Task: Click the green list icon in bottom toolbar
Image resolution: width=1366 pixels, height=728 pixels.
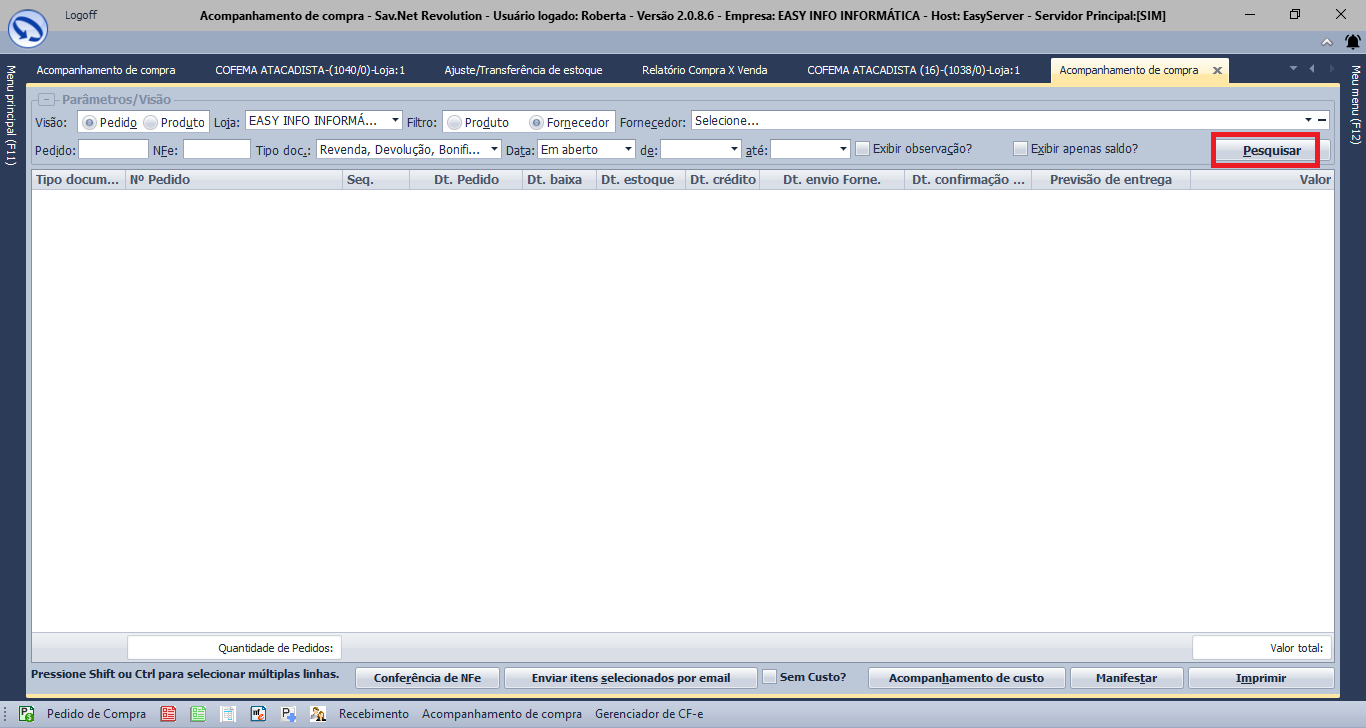Action: pos(198,714)
